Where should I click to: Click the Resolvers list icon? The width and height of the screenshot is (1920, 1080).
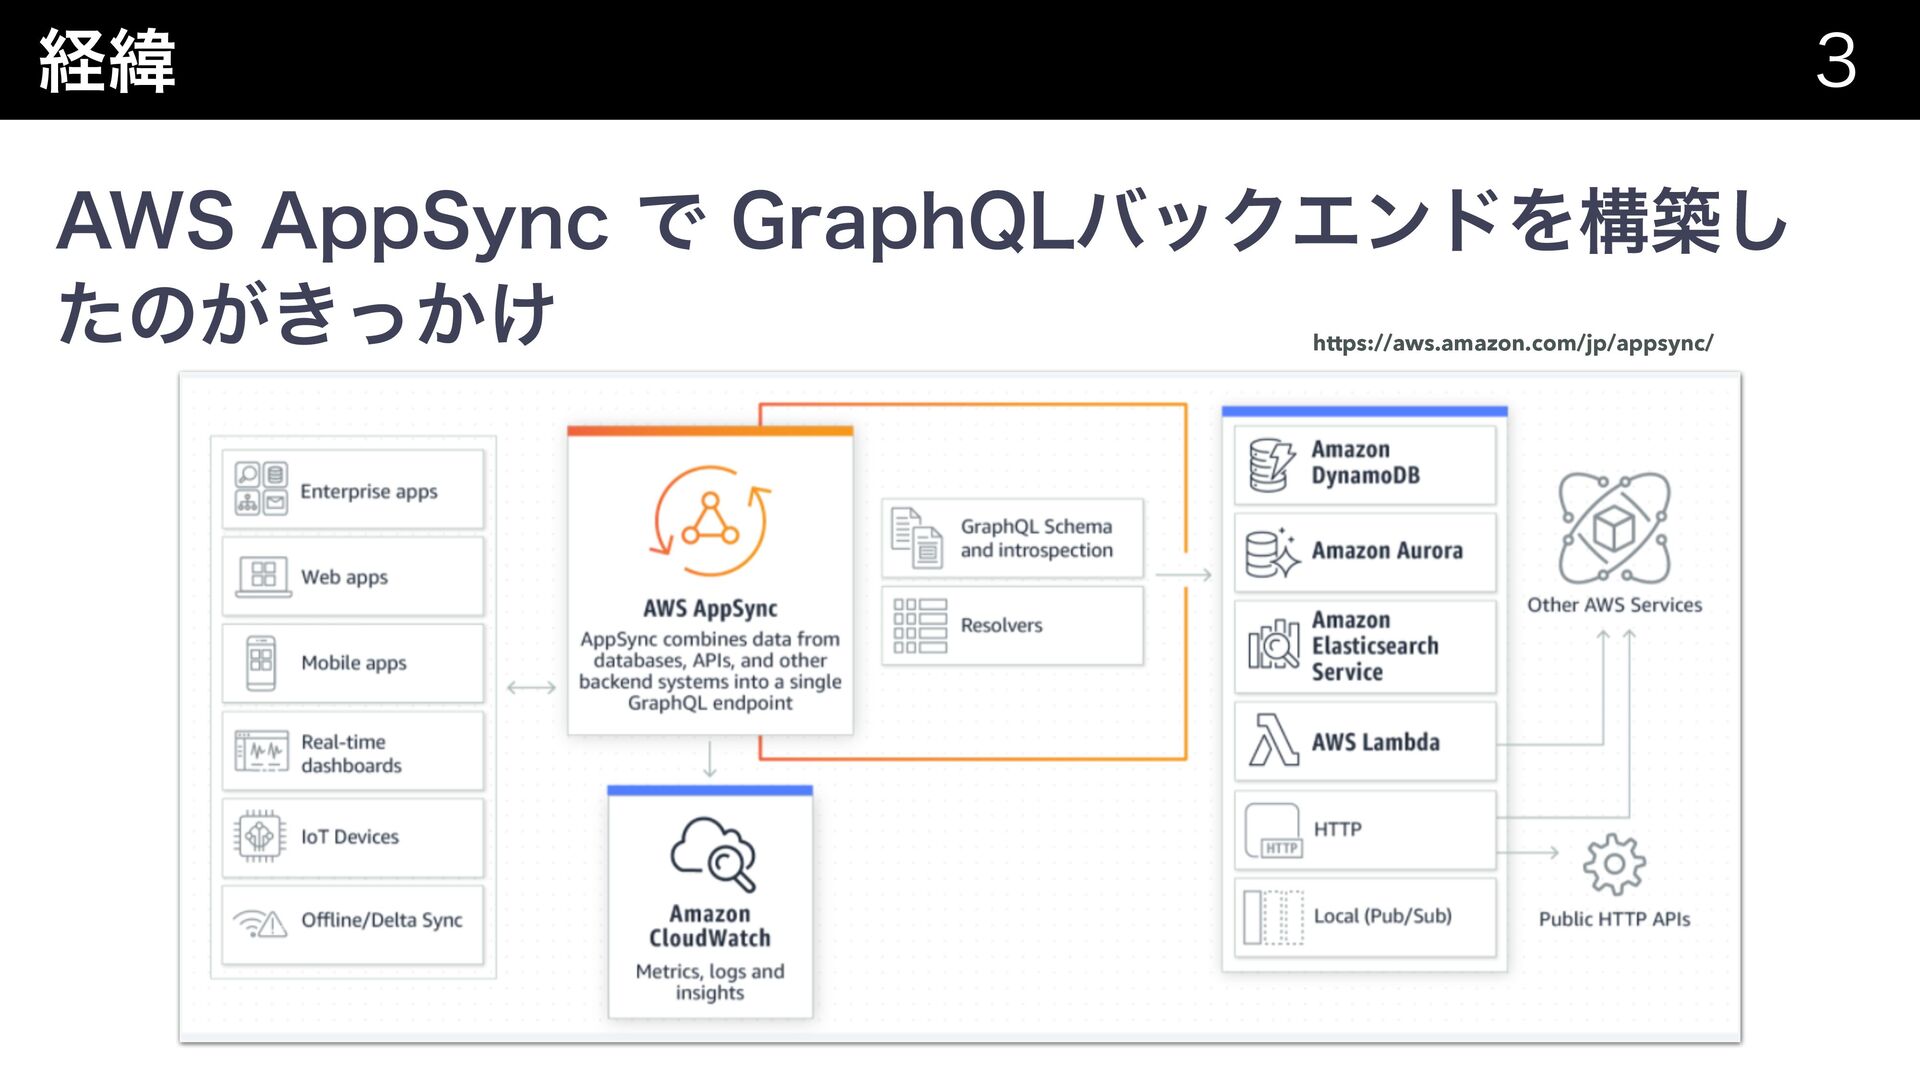click(x=920, y=626)
